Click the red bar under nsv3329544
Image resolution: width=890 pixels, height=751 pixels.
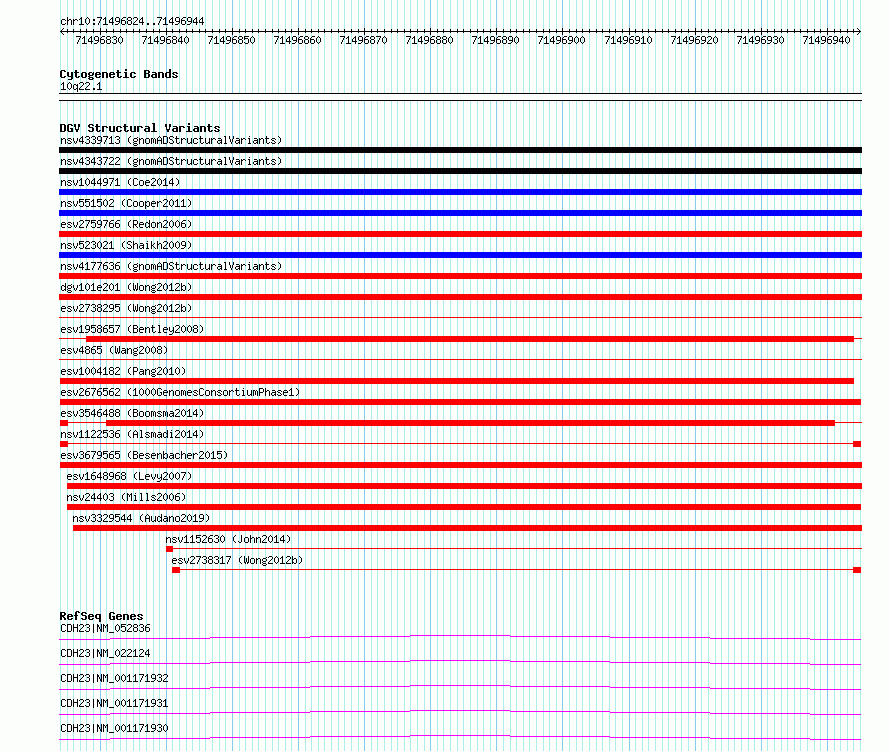point(467,528)
